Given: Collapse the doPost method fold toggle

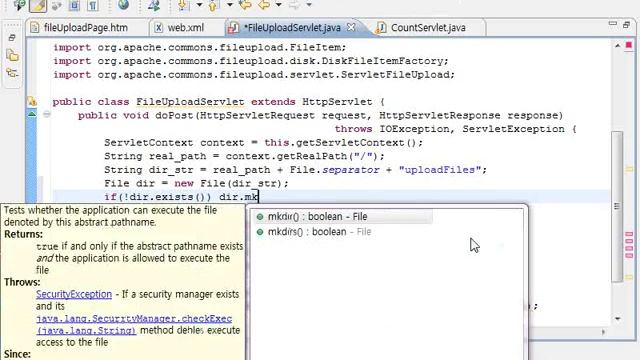Looking at the screenshot, I should [47, 115].
